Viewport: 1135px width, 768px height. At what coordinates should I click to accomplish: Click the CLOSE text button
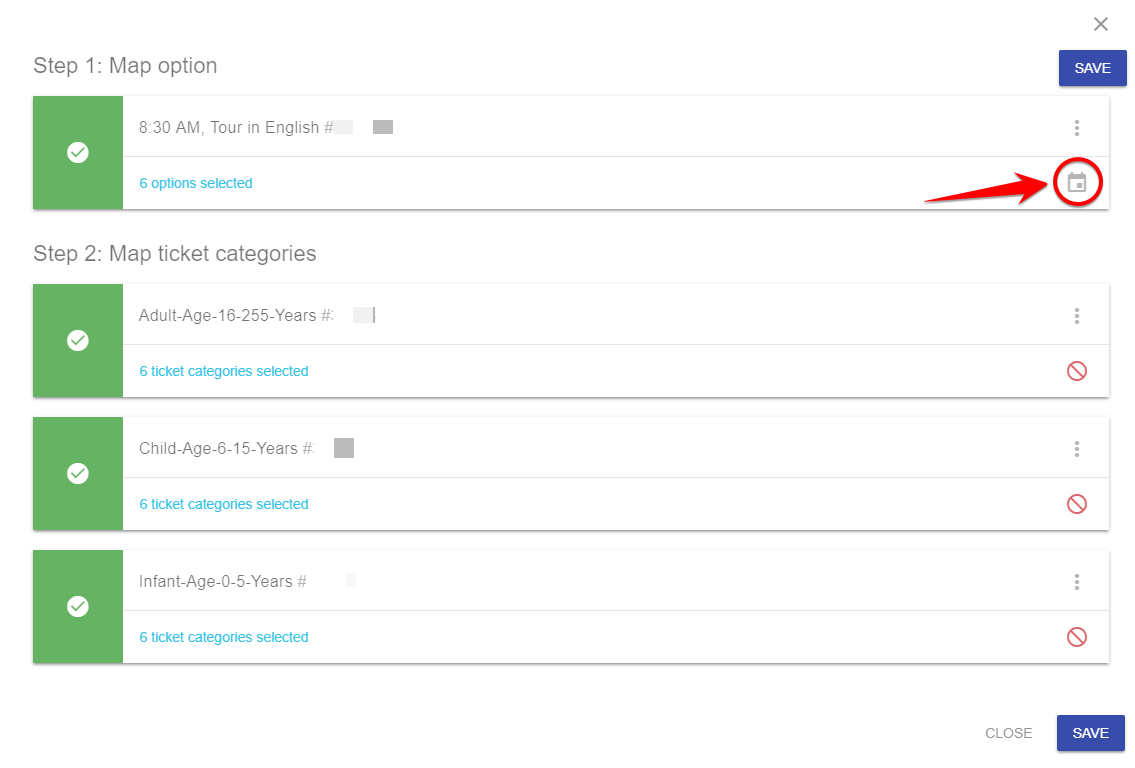click(1008, 733)
